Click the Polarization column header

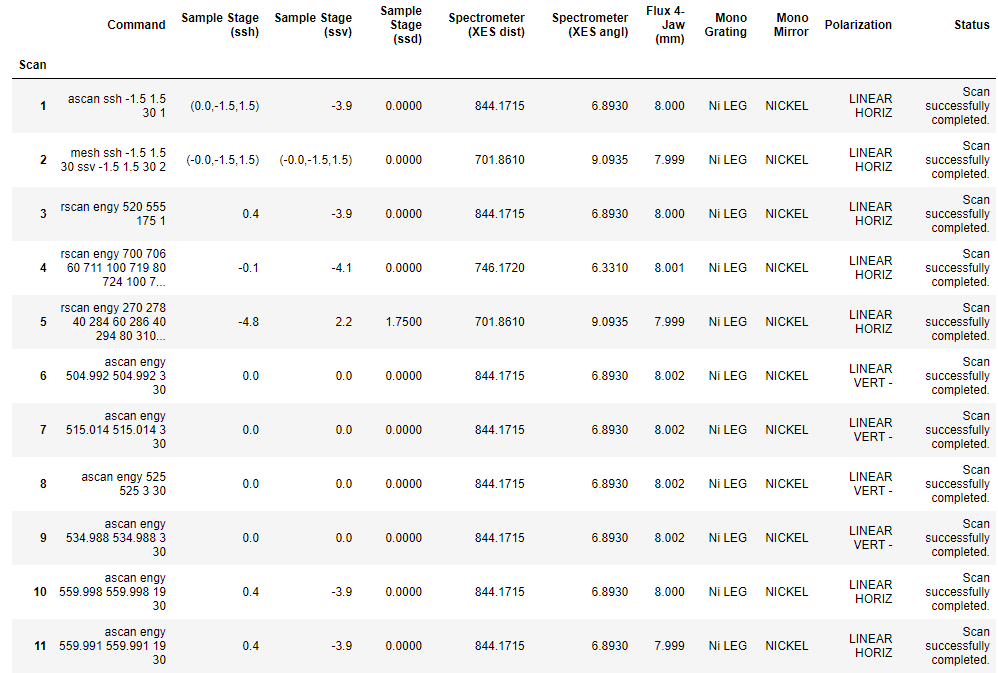(x=858, y=25)
